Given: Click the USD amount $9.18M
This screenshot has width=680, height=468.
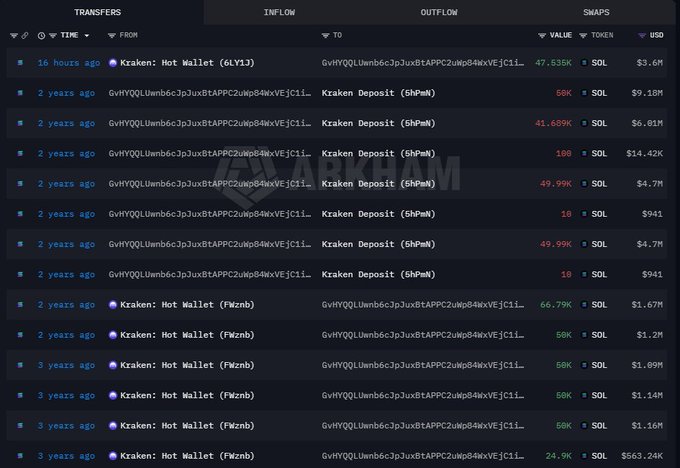Looking at the screenshot, I should [647, 93].
